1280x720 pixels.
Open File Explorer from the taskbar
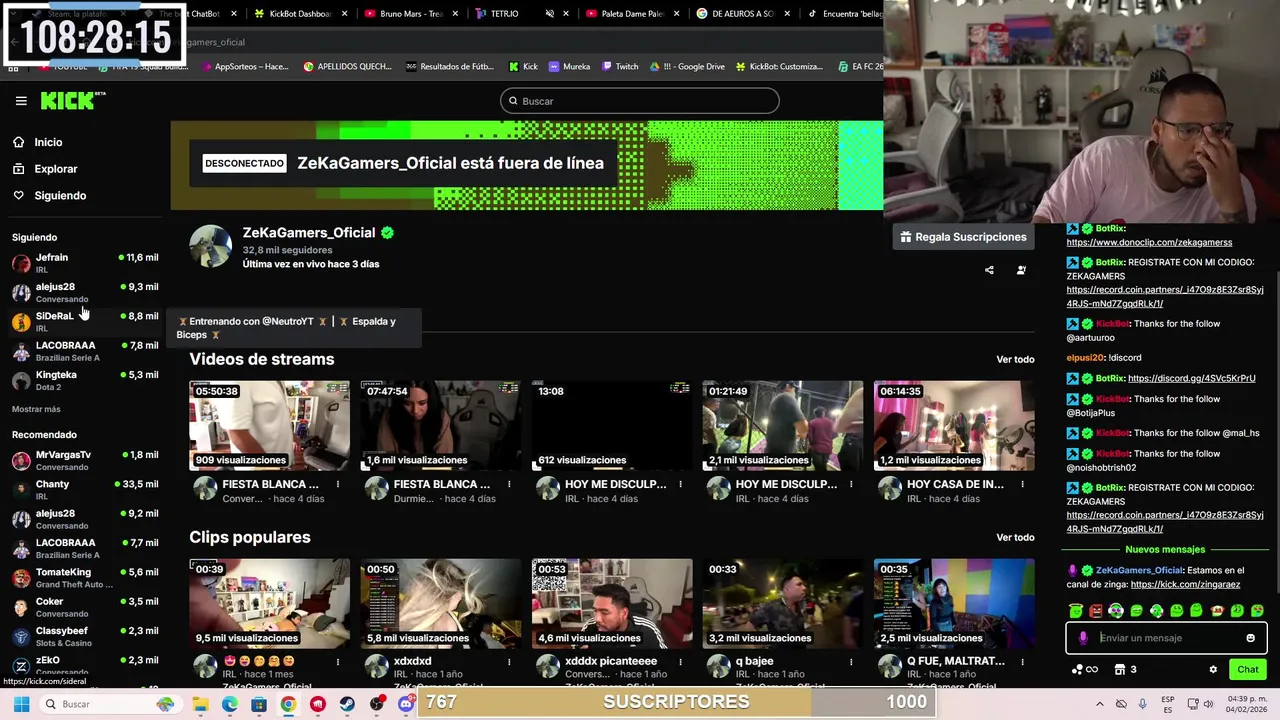(x=200, y=704)
